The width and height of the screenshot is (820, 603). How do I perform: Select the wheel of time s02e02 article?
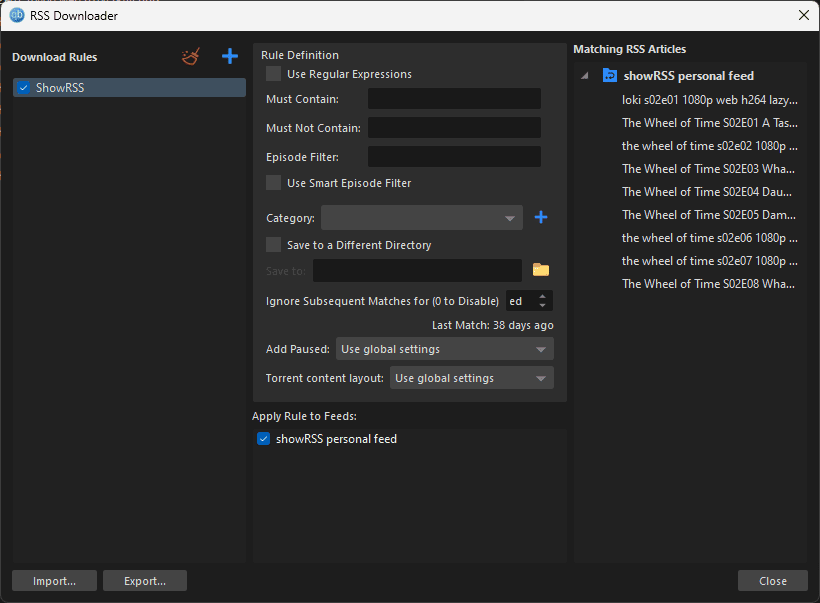point(710,145)
